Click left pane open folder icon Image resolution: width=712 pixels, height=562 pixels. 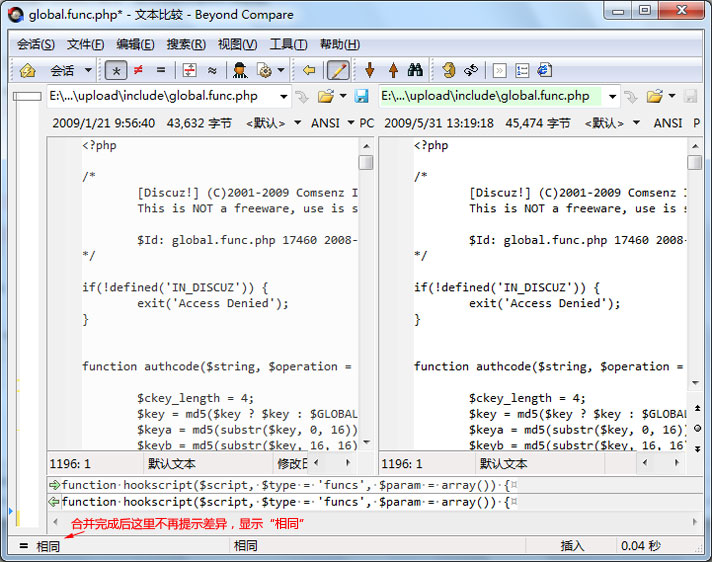click(x=326, y=96)
